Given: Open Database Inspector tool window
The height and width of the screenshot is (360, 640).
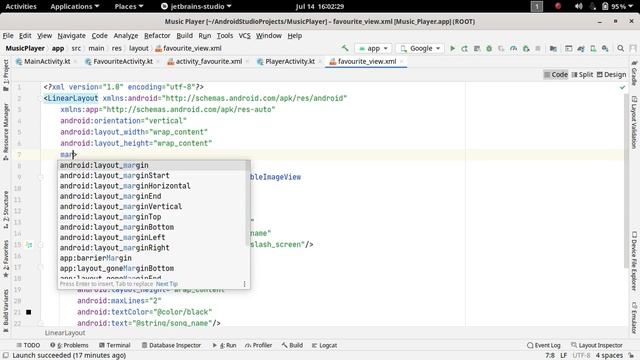Looking at the screenshot, I should click(x=171, y=345).
